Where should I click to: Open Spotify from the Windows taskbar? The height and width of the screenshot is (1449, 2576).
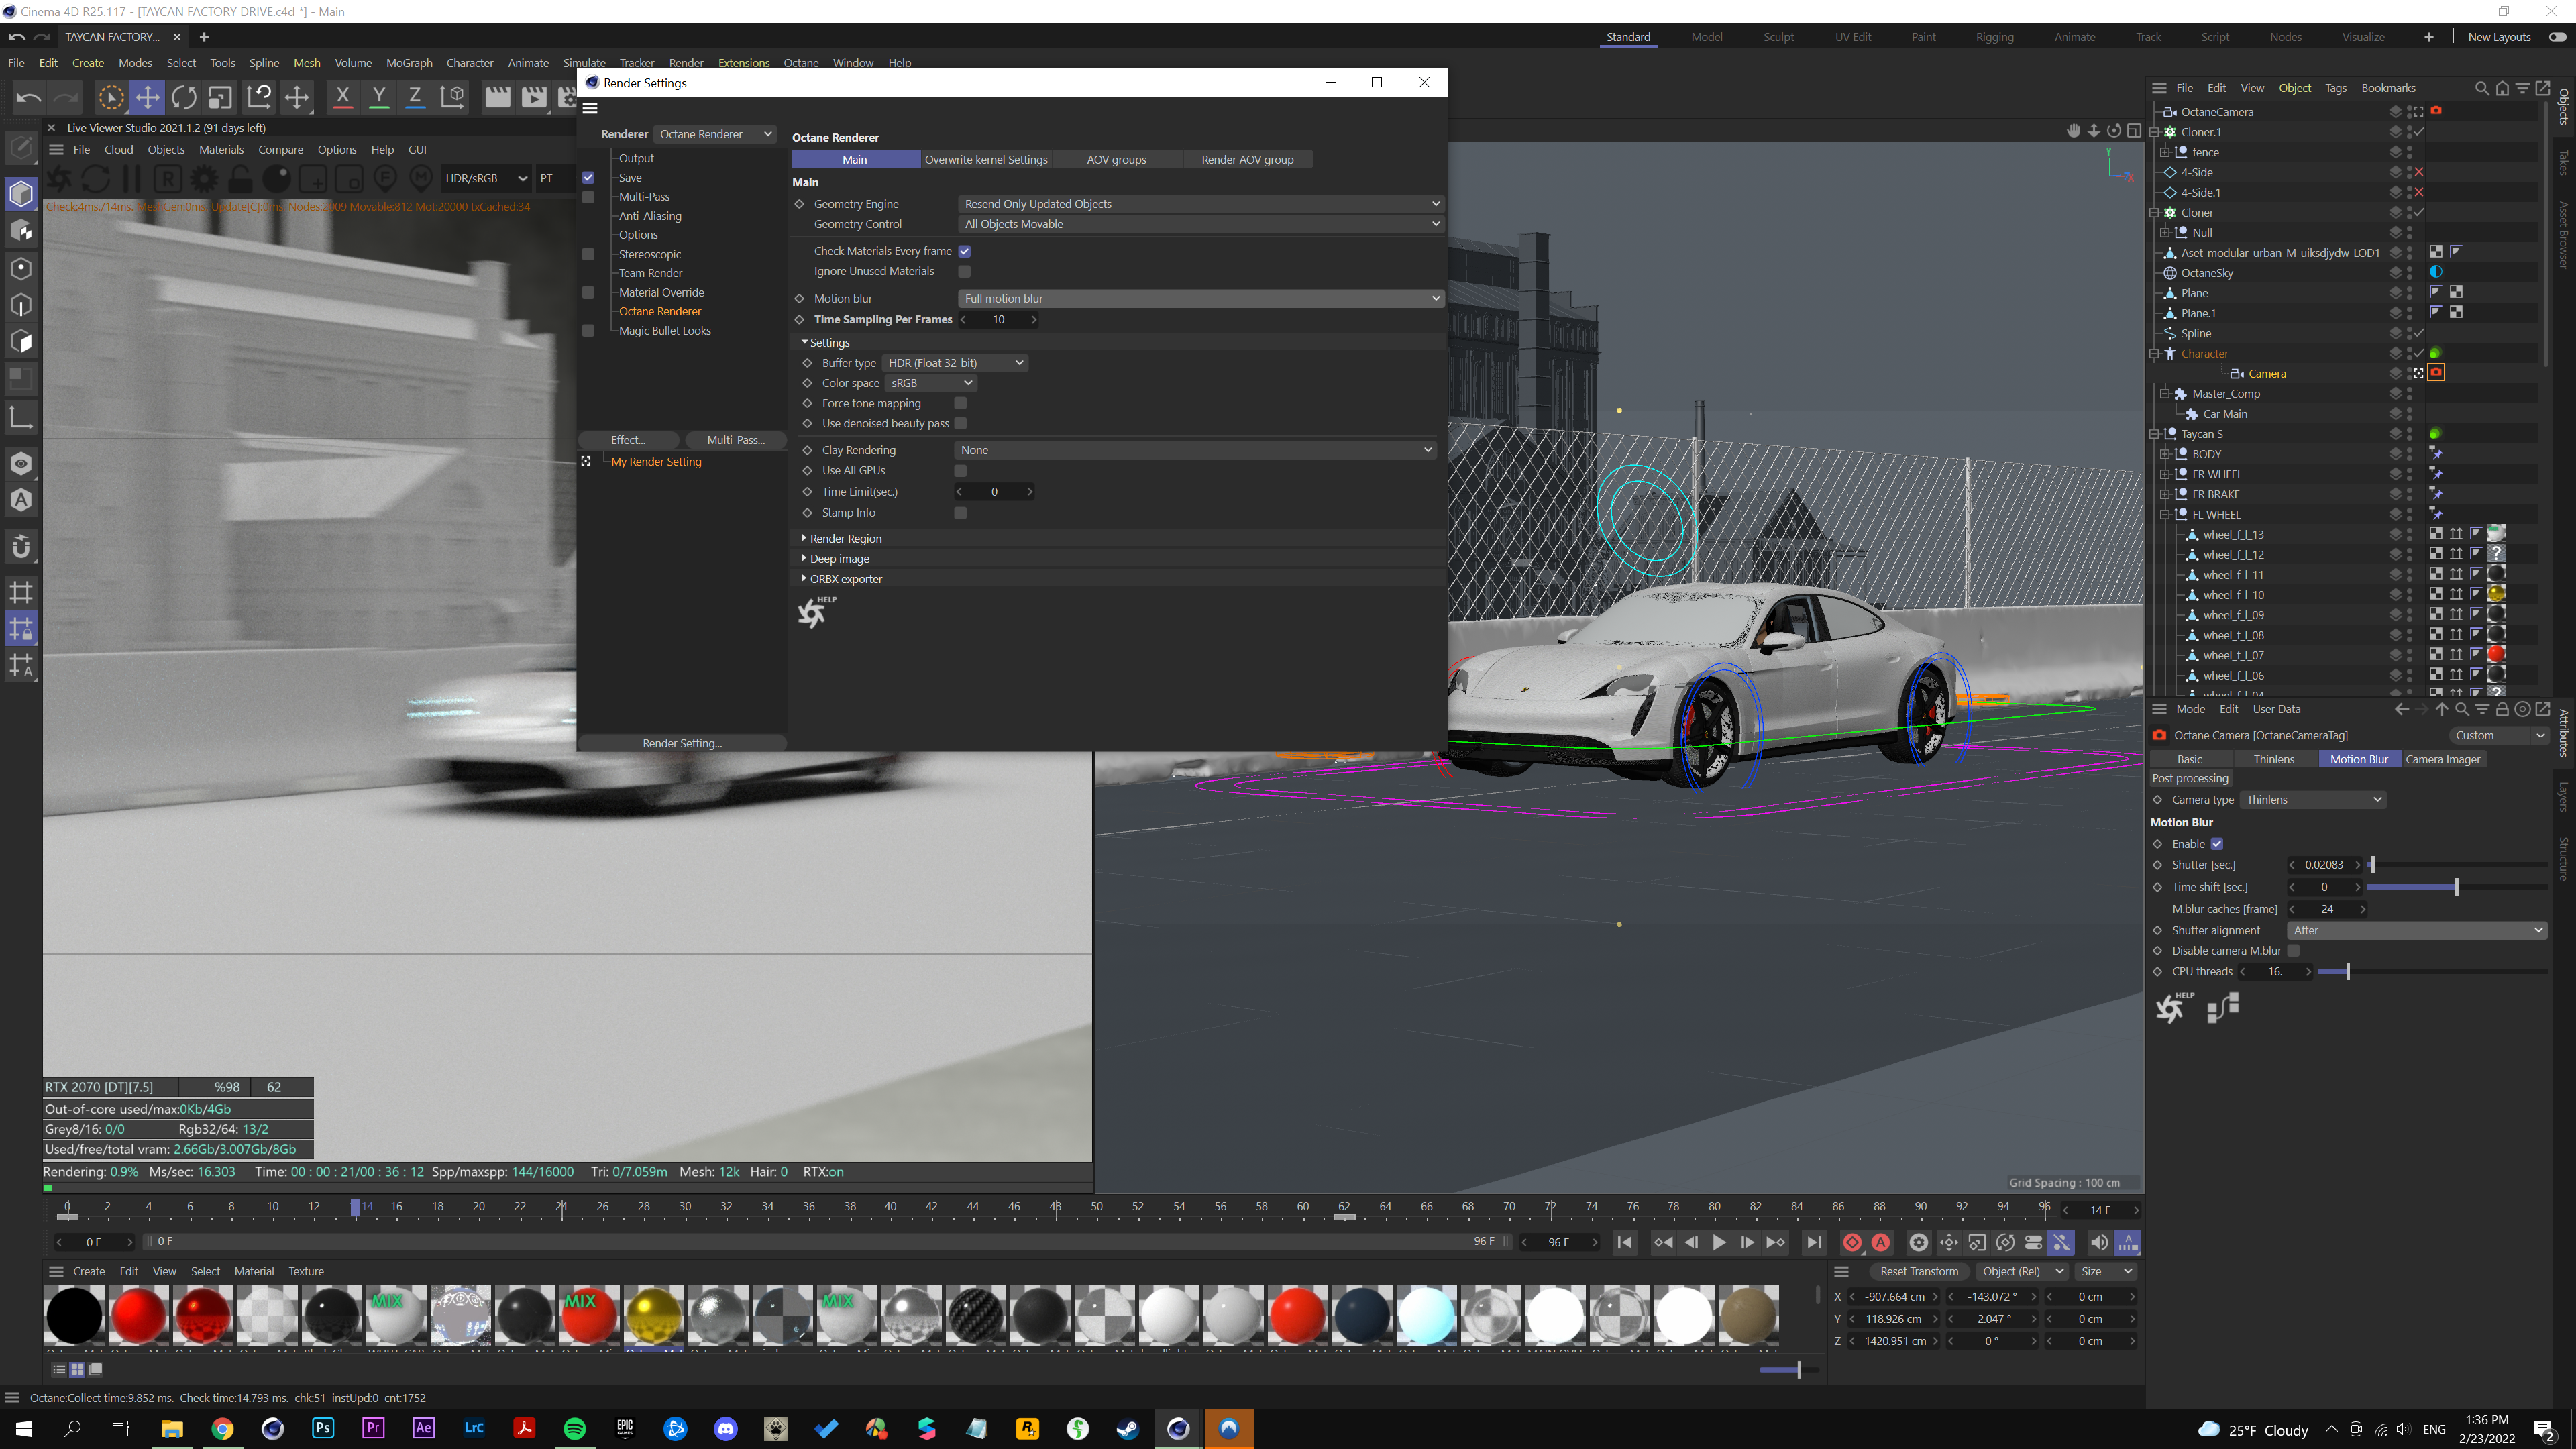[575, 1429]
